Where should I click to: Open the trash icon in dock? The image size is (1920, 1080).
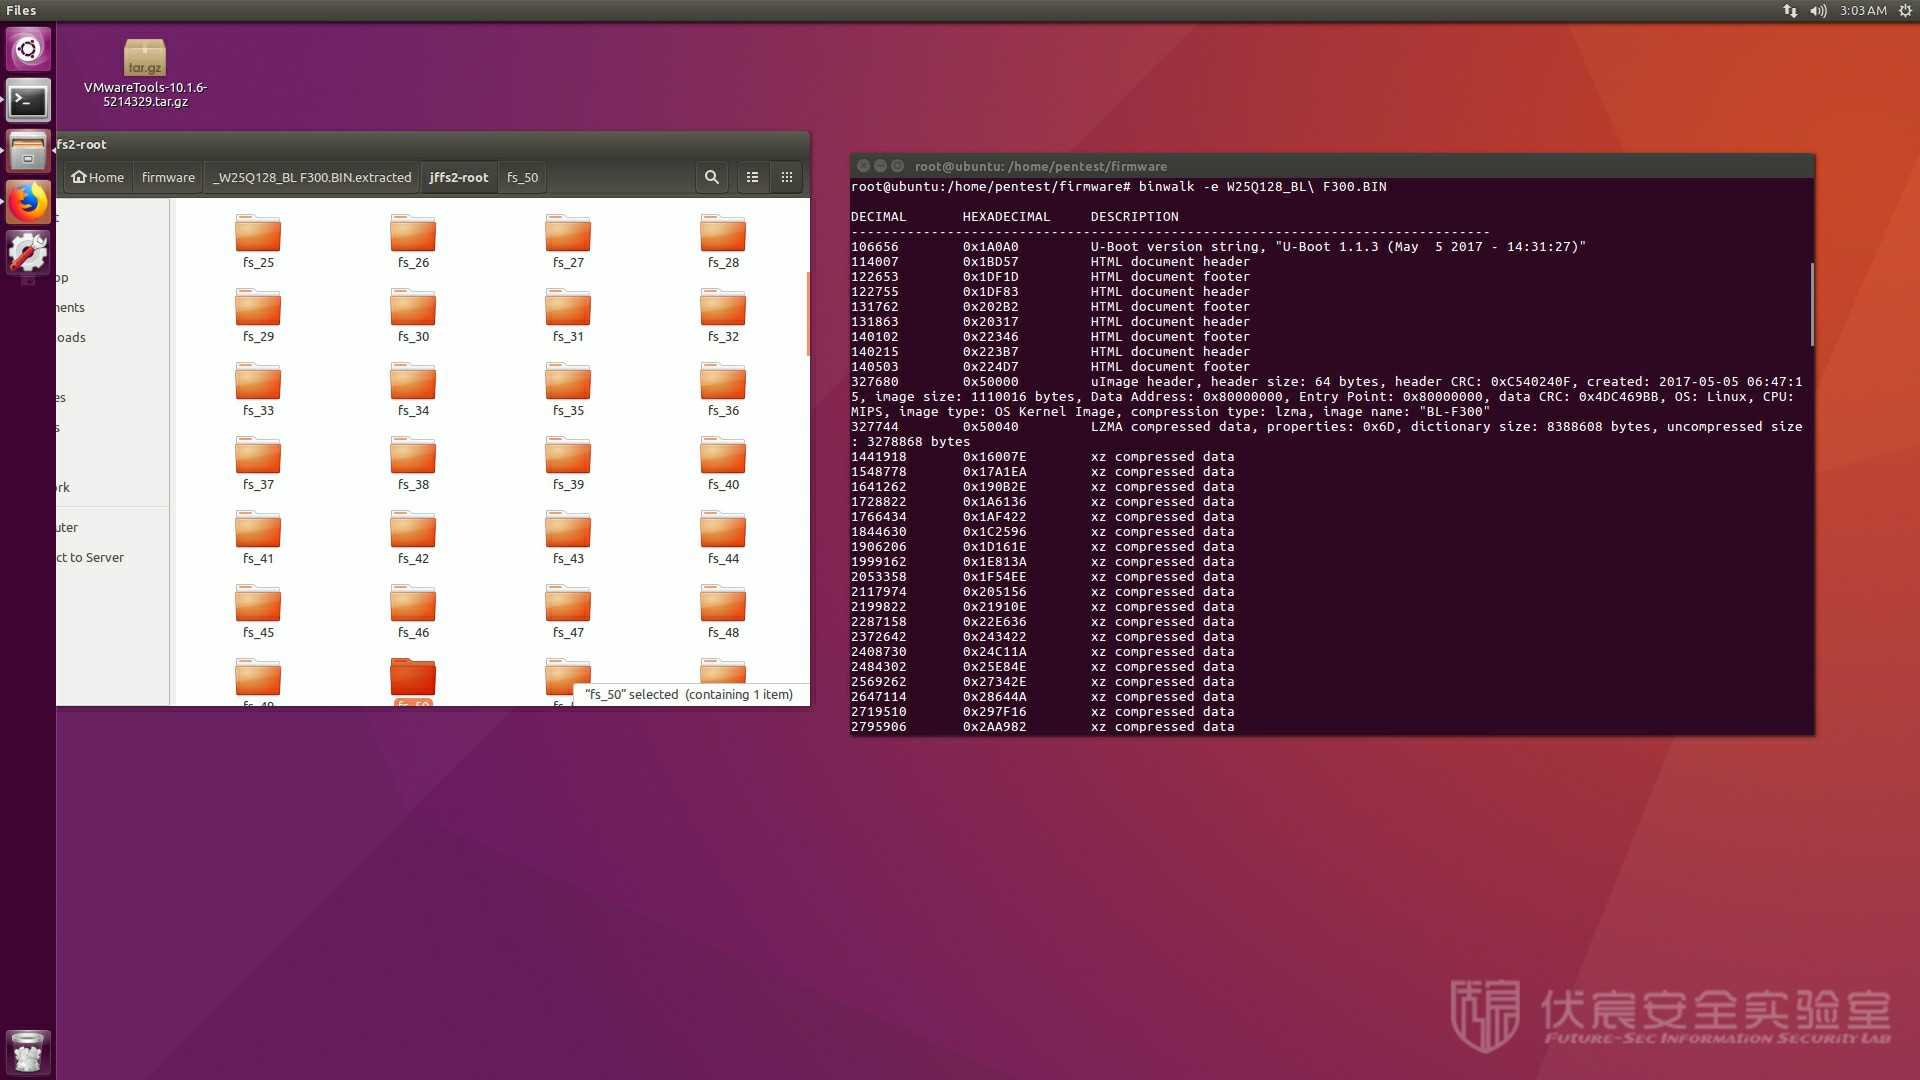click(x=29, y=1052)
